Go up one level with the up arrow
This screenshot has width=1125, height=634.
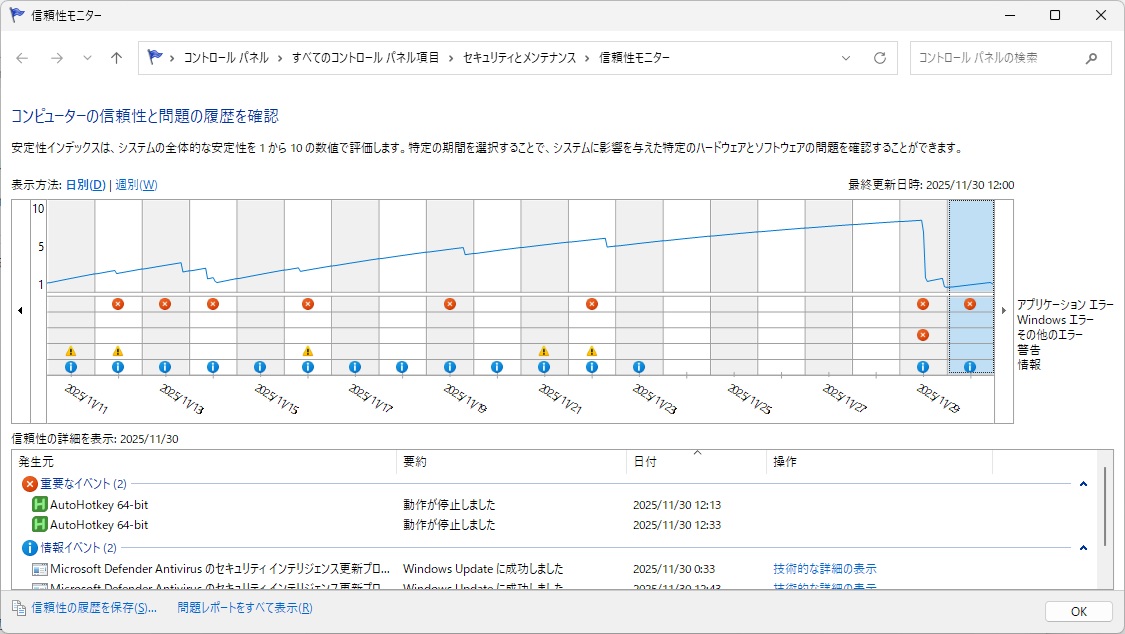[x=116, y=58]
